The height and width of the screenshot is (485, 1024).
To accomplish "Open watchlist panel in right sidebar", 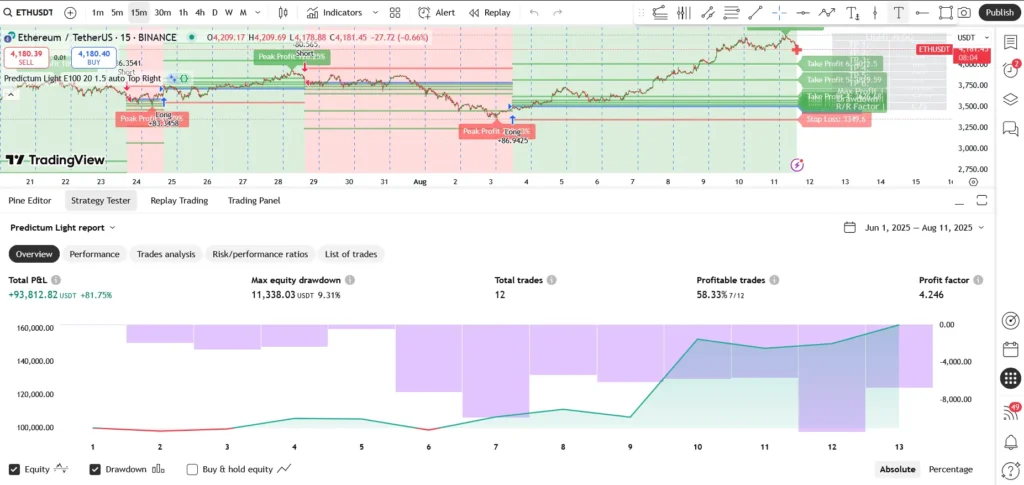I will point(1010,42).
